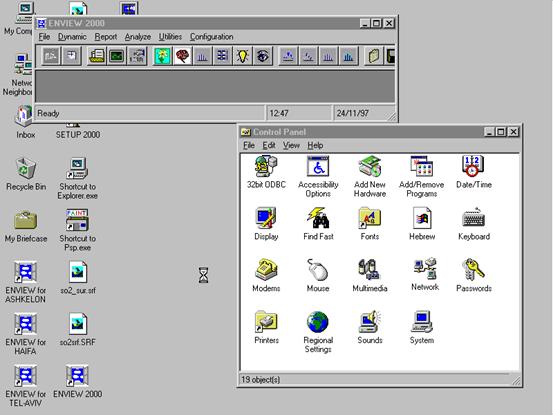Select the My Briefcase desktop icon
Viewport: 553px width, 415px height.
point(26,226)
